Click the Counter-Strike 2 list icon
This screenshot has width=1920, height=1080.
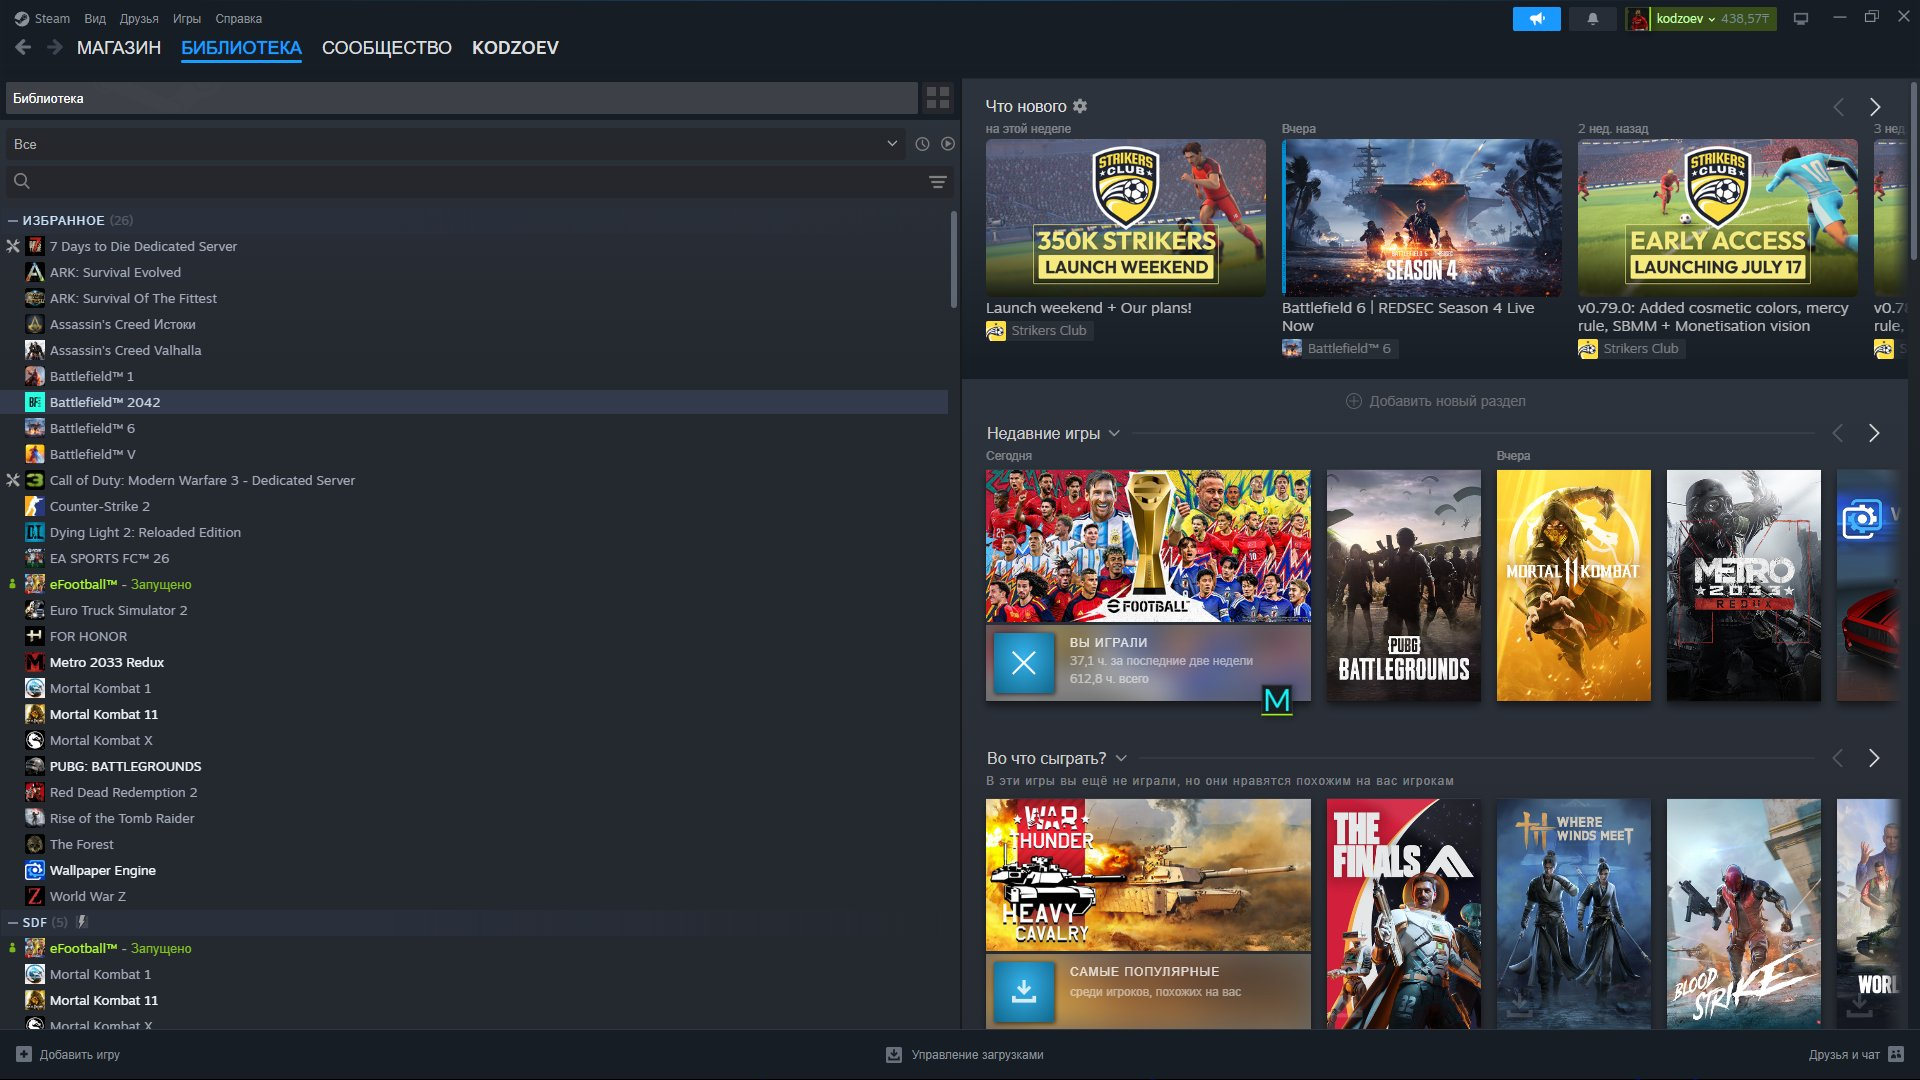35,506
